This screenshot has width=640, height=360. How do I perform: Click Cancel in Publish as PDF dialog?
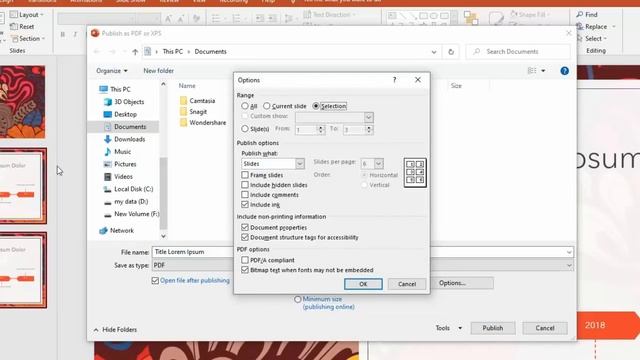pos(545,328)
